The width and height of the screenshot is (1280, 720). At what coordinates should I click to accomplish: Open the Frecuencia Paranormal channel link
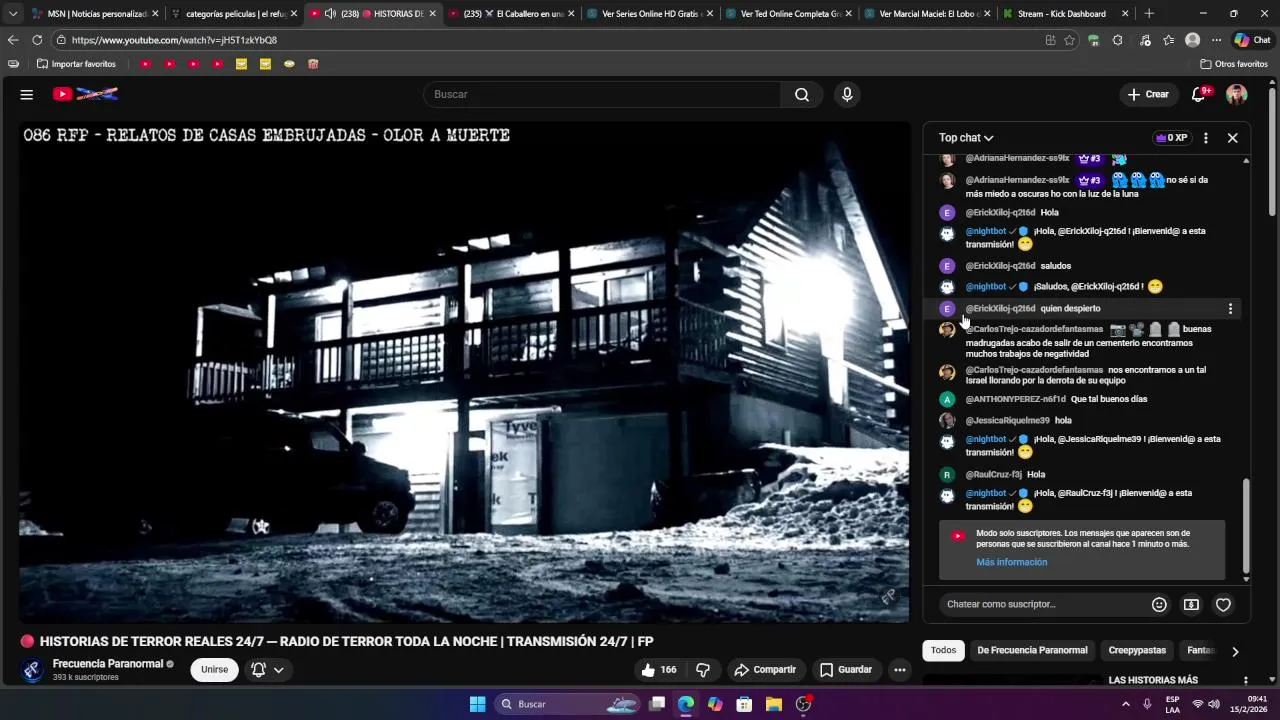coord(108,664)
